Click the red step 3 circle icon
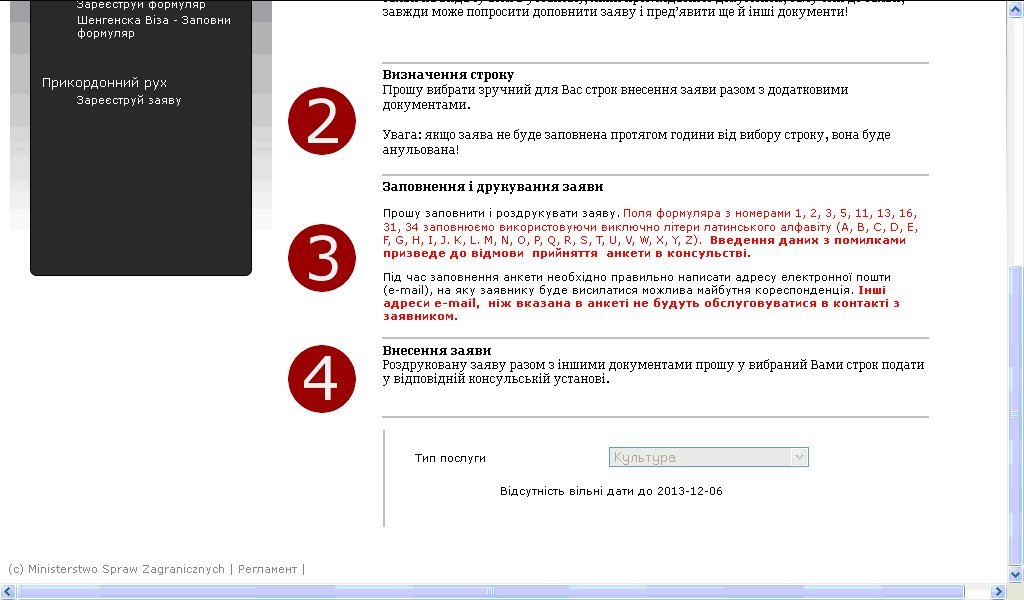The width and height of the screenshot is (1024, 600). click(322, 258)
